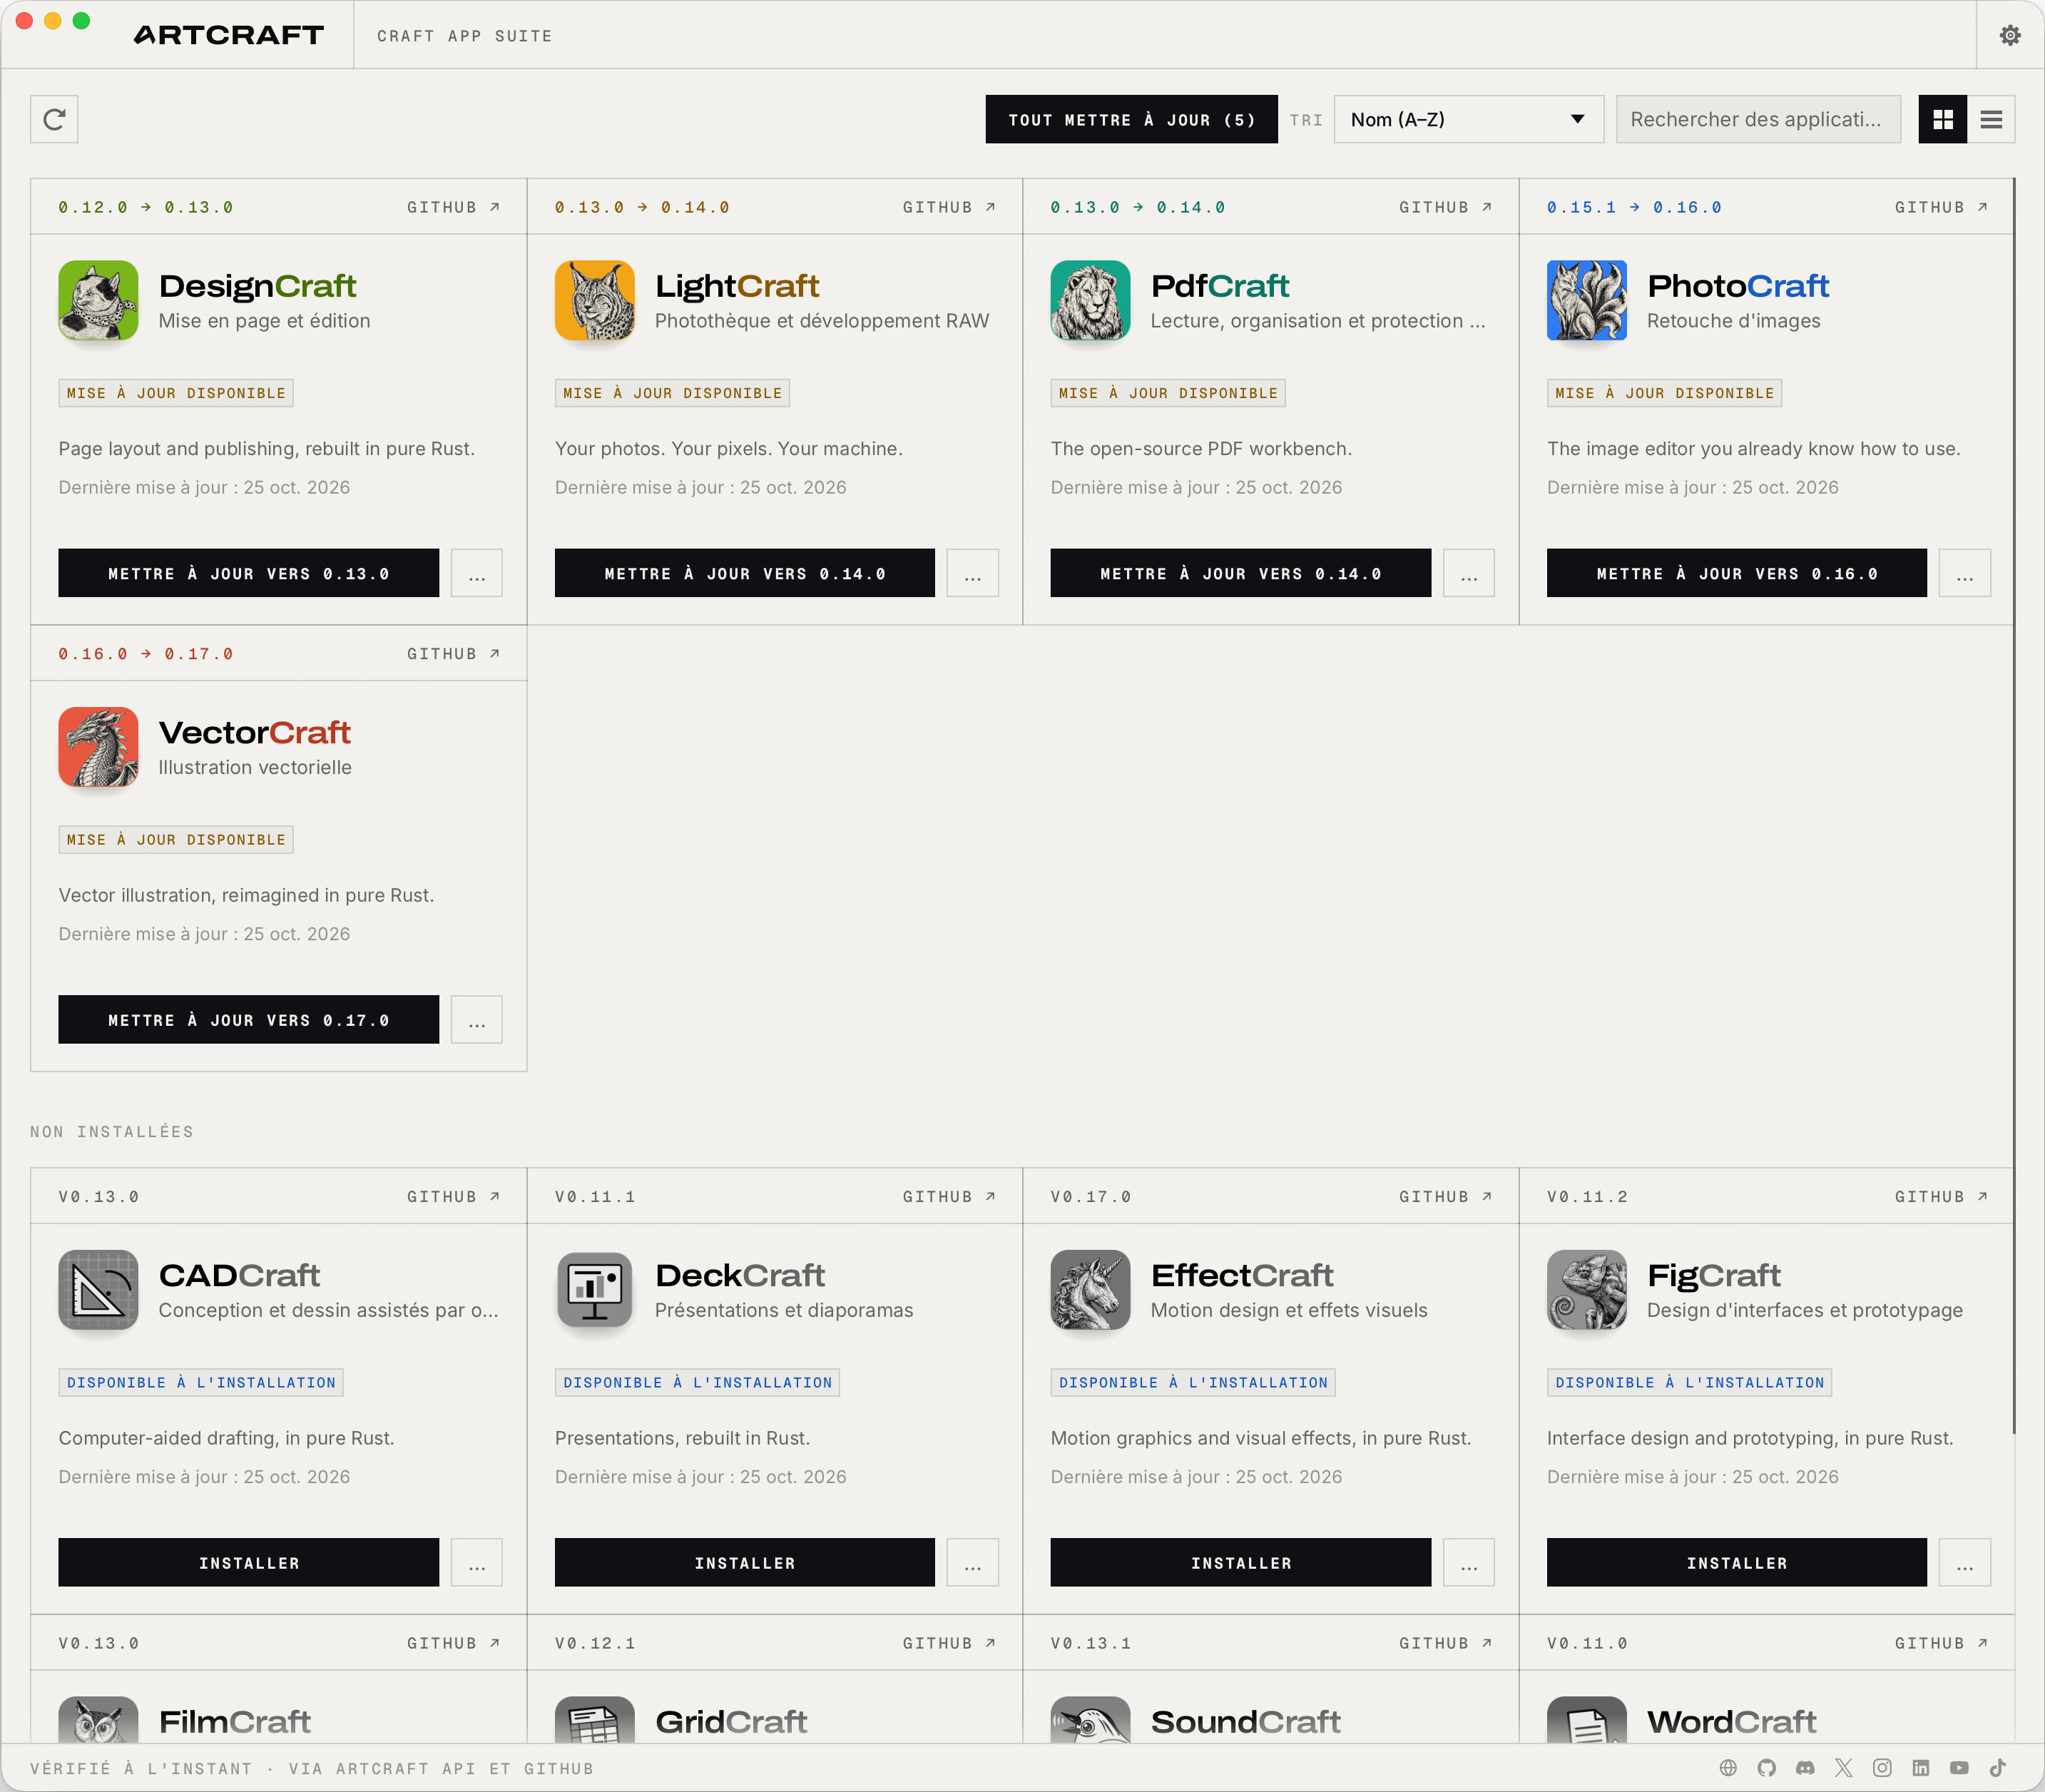2045x1792 pixels.
Task: Update DesignCraft to version 0.13.0
Action: 248,573
